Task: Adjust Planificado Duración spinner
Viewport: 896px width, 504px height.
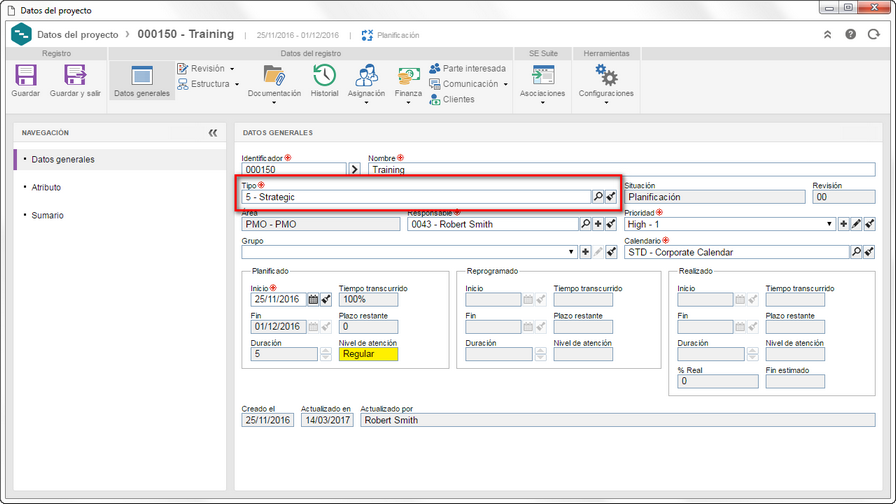Action: point(325,354)
